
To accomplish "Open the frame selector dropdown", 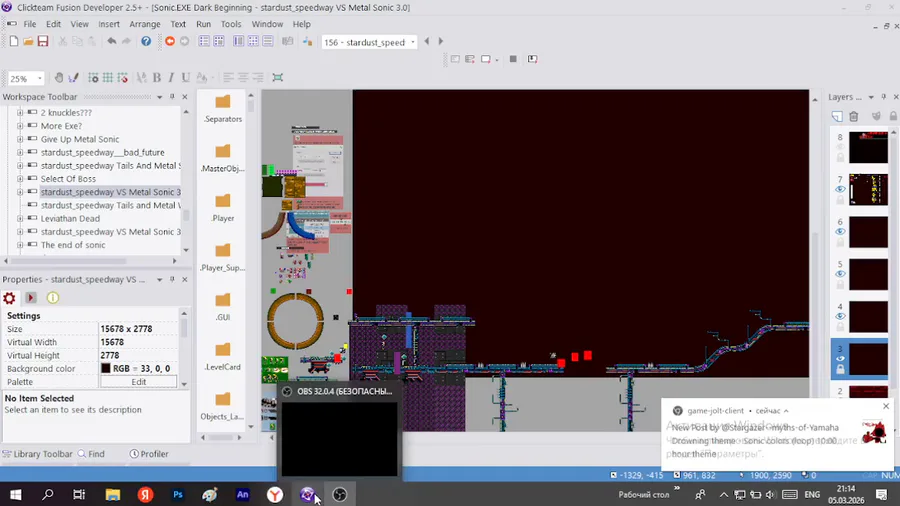I will [x=413, y=42].
